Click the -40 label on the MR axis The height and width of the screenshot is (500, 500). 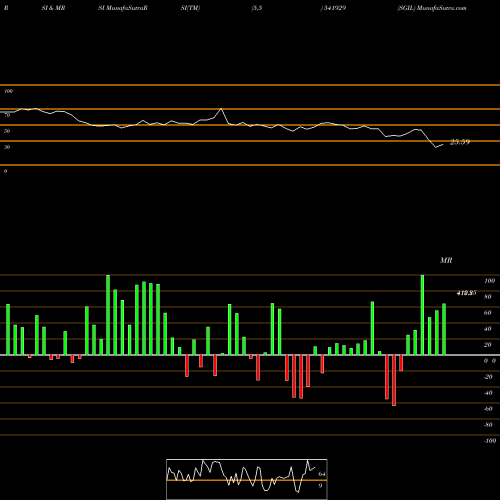pyautogui.click(x=488, y=393)
